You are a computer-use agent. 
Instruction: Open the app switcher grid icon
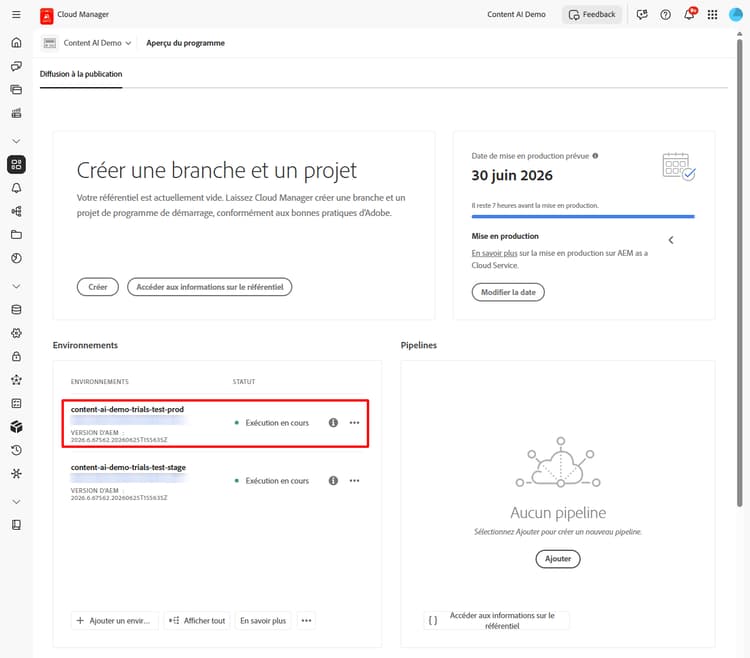click(x=712, y=15)
